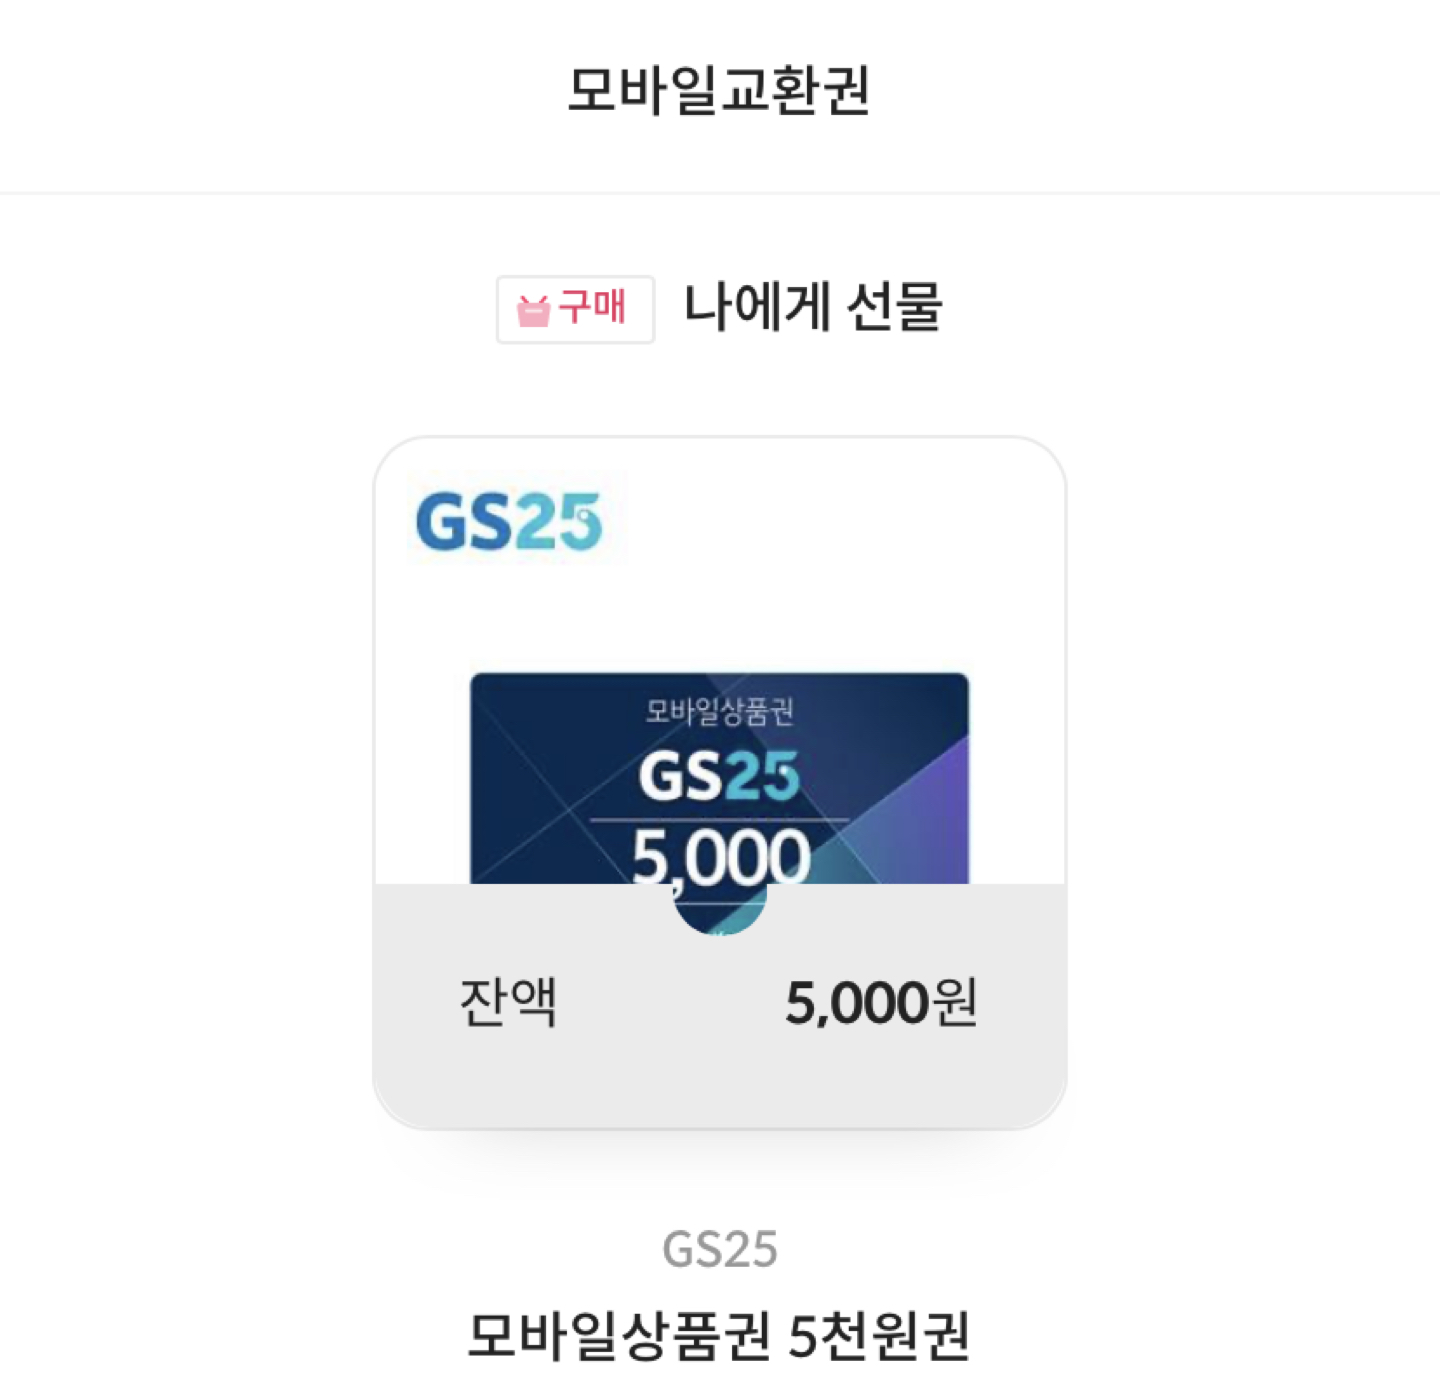
Task: Select the 나에게 선물 label
Action: pyautogui.click(x=812, y=307)
